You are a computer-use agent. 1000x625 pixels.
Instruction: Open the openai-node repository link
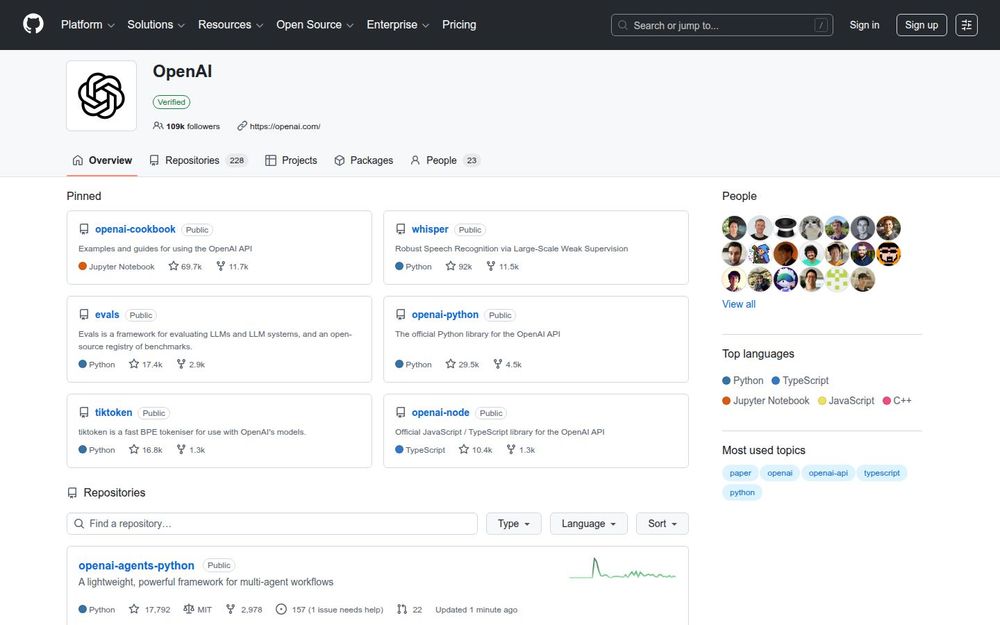pyautogui.click(x=440, y=413)
